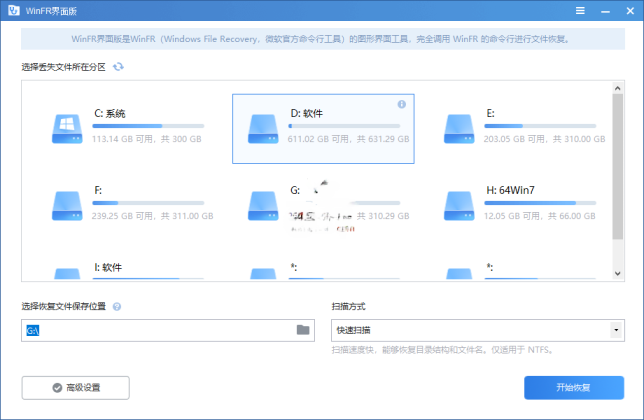Click the scan description text mentioning NTFS
The image size is (644, 420).
[443, 350]
